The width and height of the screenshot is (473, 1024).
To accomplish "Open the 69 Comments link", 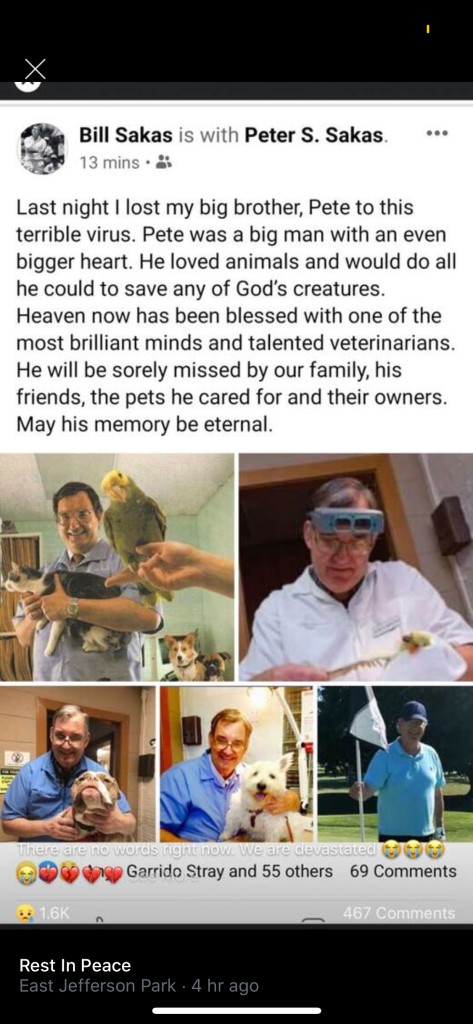I will 403,871.
